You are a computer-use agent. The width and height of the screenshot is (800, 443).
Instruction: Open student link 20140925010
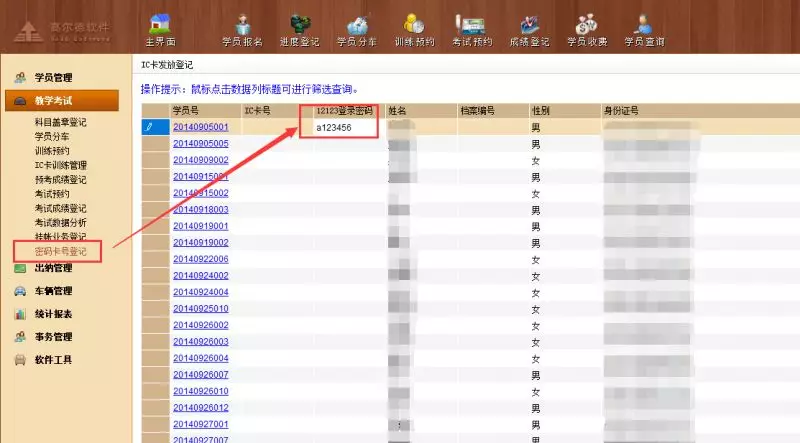click(x=201, y=308)
